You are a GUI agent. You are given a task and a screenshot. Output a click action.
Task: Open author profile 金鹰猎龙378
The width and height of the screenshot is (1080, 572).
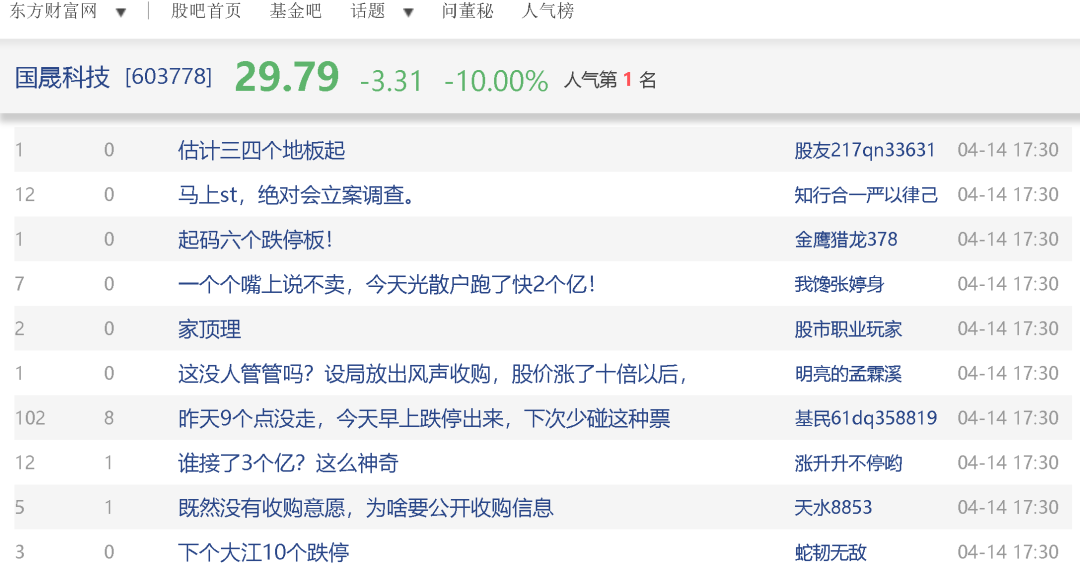tap(847, 240)
